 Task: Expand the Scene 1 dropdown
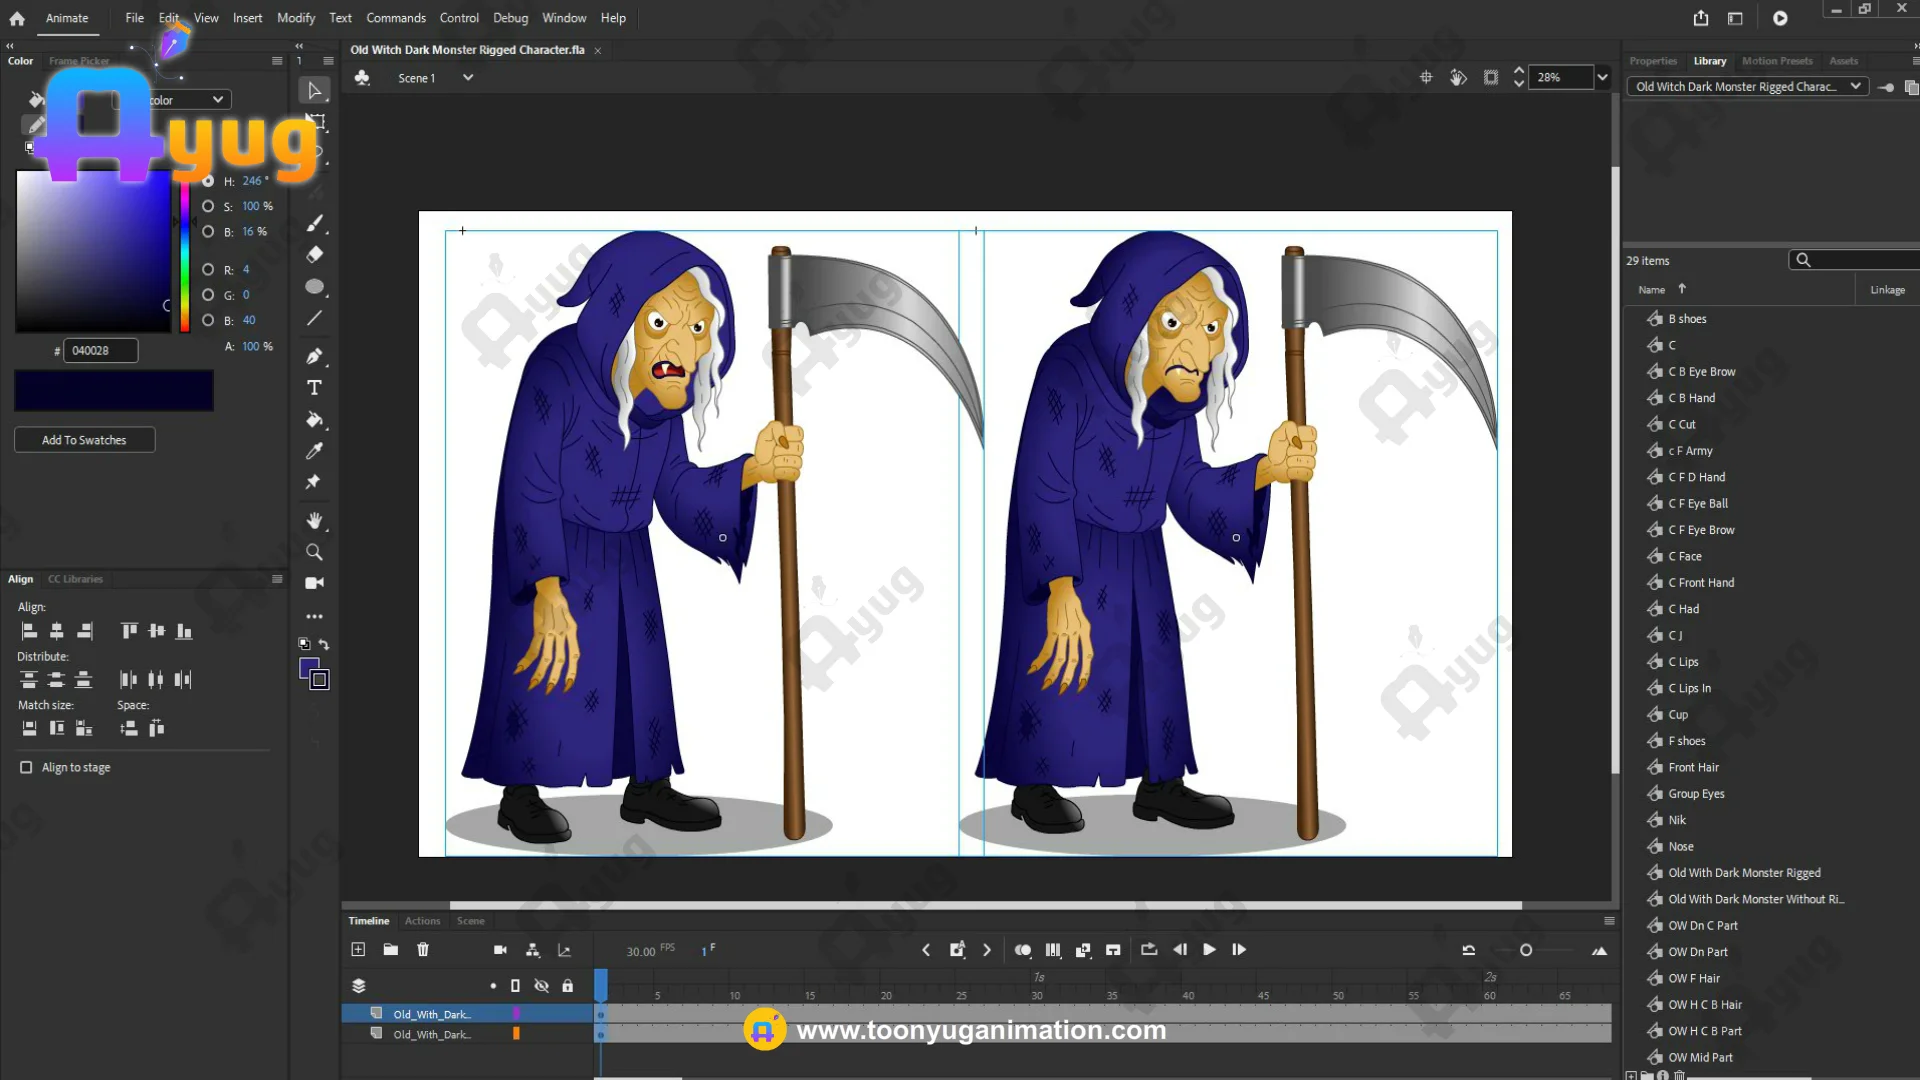[467, 78]
